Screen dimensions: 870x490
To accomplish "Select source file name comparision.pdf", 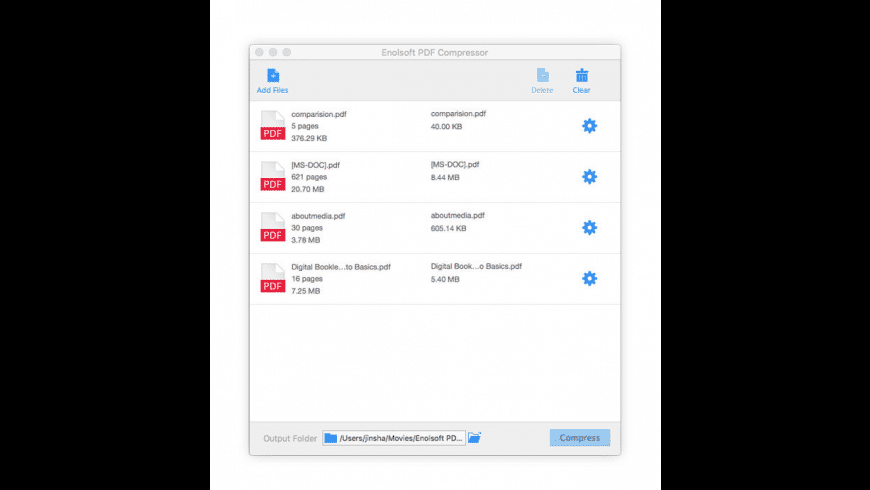I will tap(319, 114).
